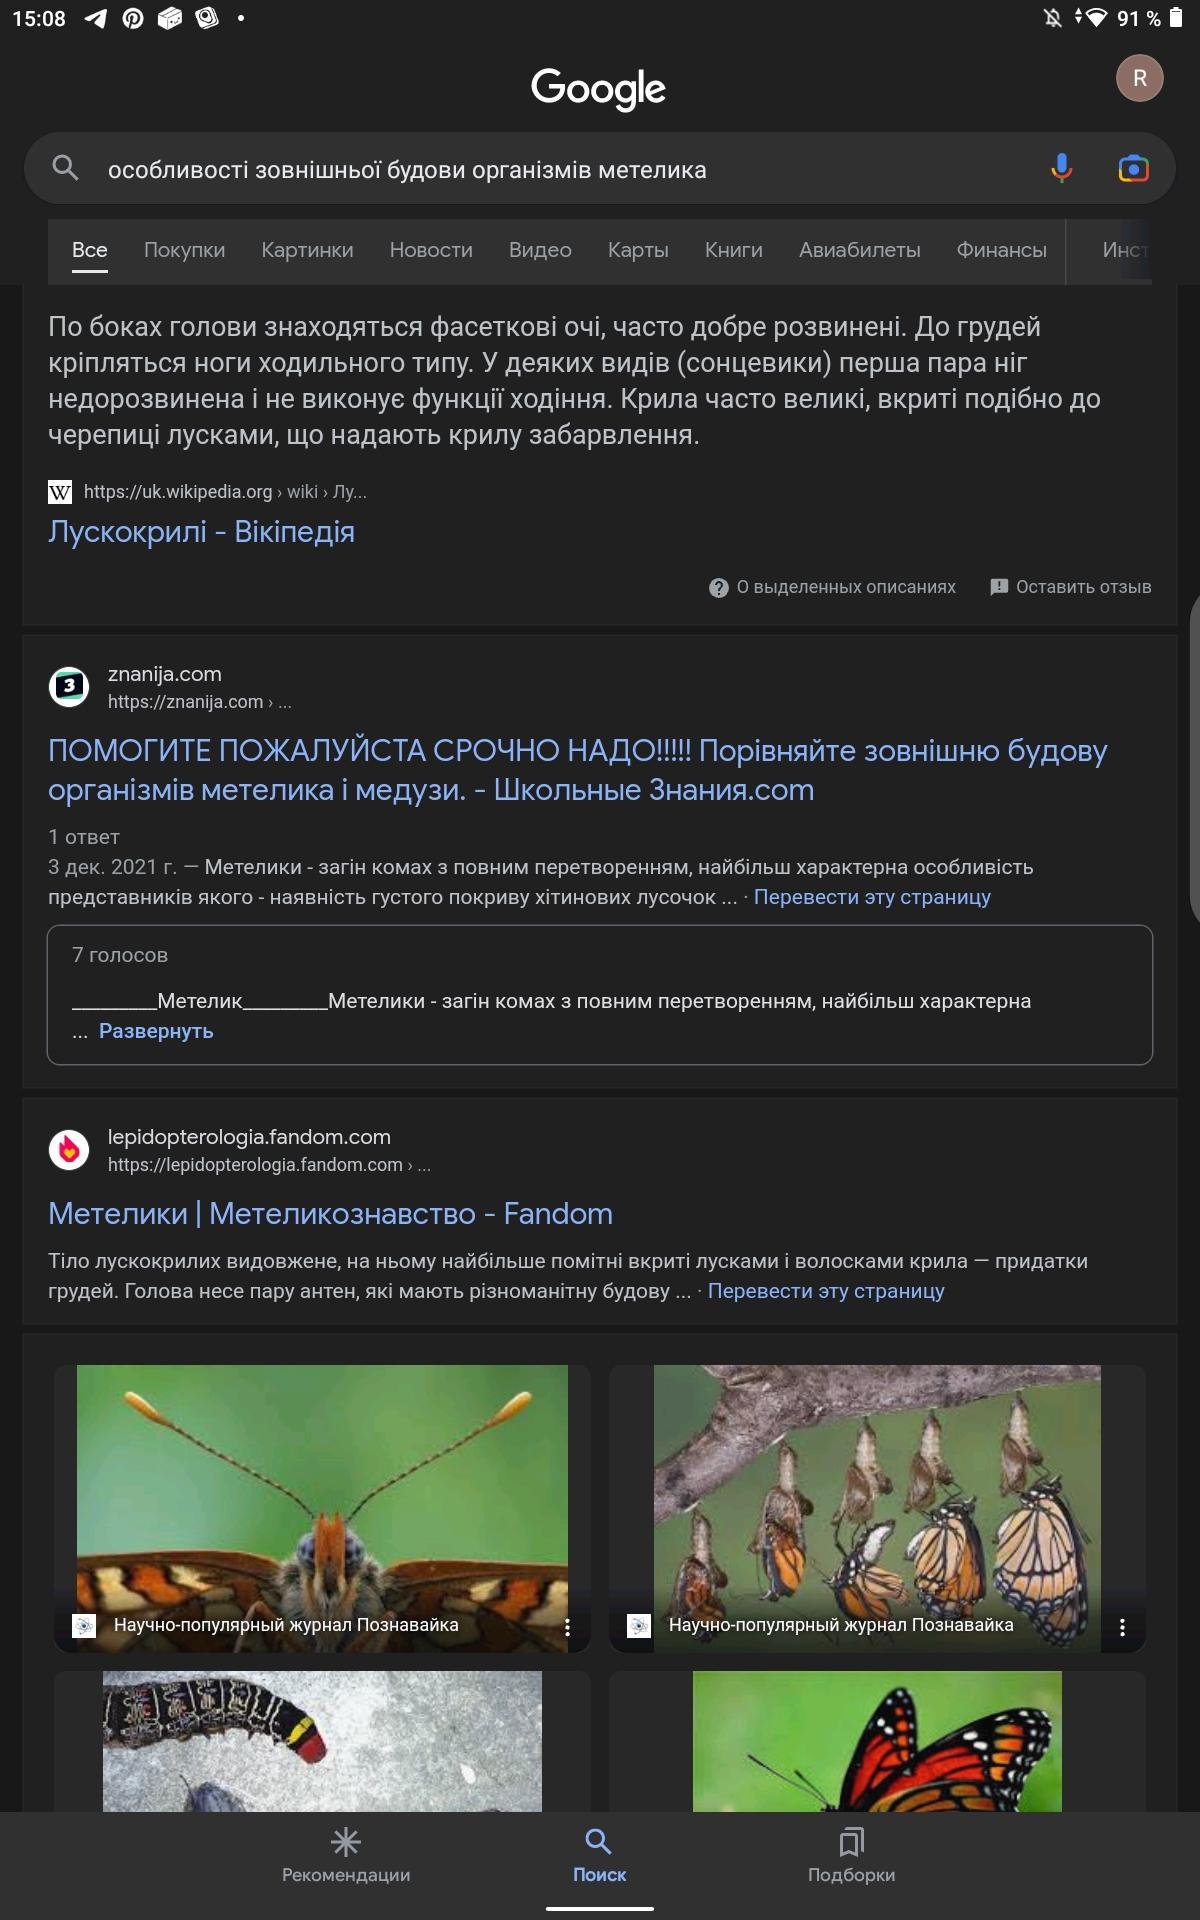
Task: Open Лускокрилі - Вікіпедія result
Action: point(201,531)
